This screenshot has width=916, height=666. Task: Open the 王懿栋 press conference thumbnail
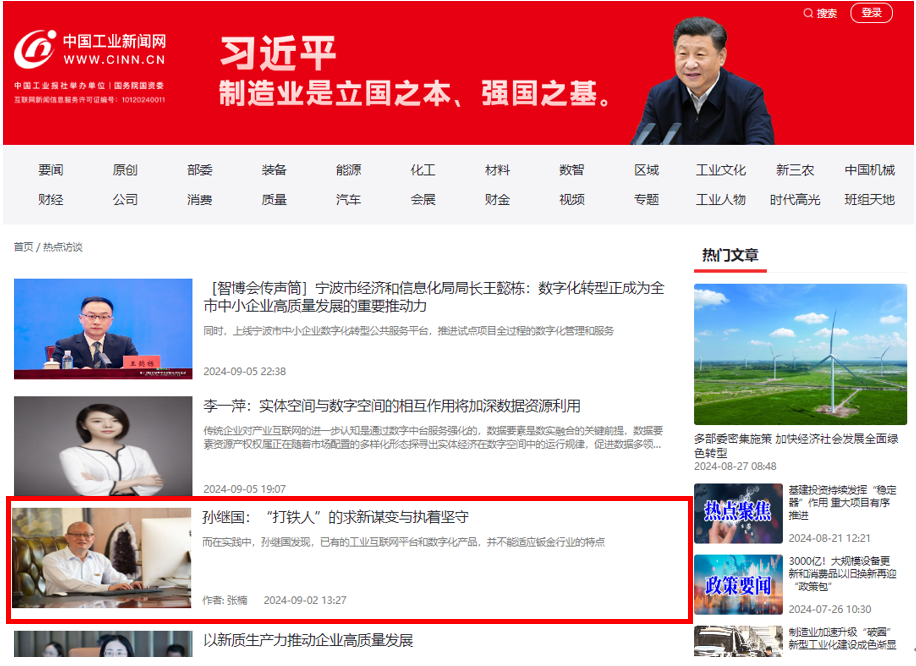(103, 329)
